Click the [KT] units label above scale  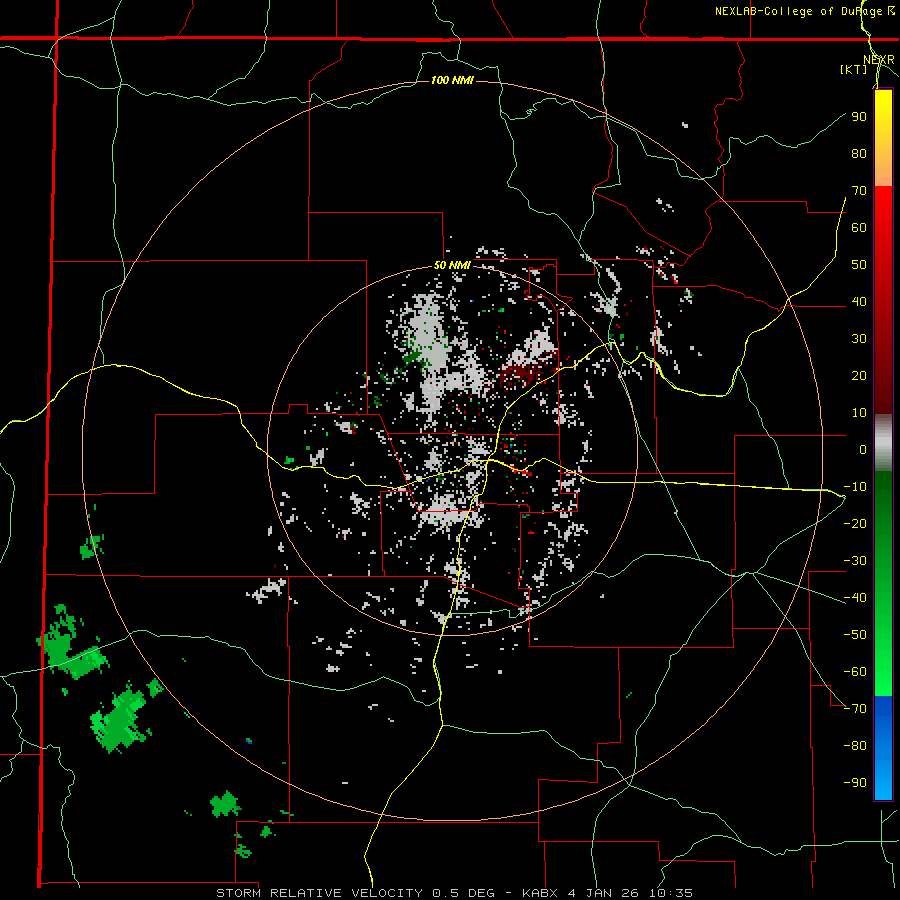854,69
